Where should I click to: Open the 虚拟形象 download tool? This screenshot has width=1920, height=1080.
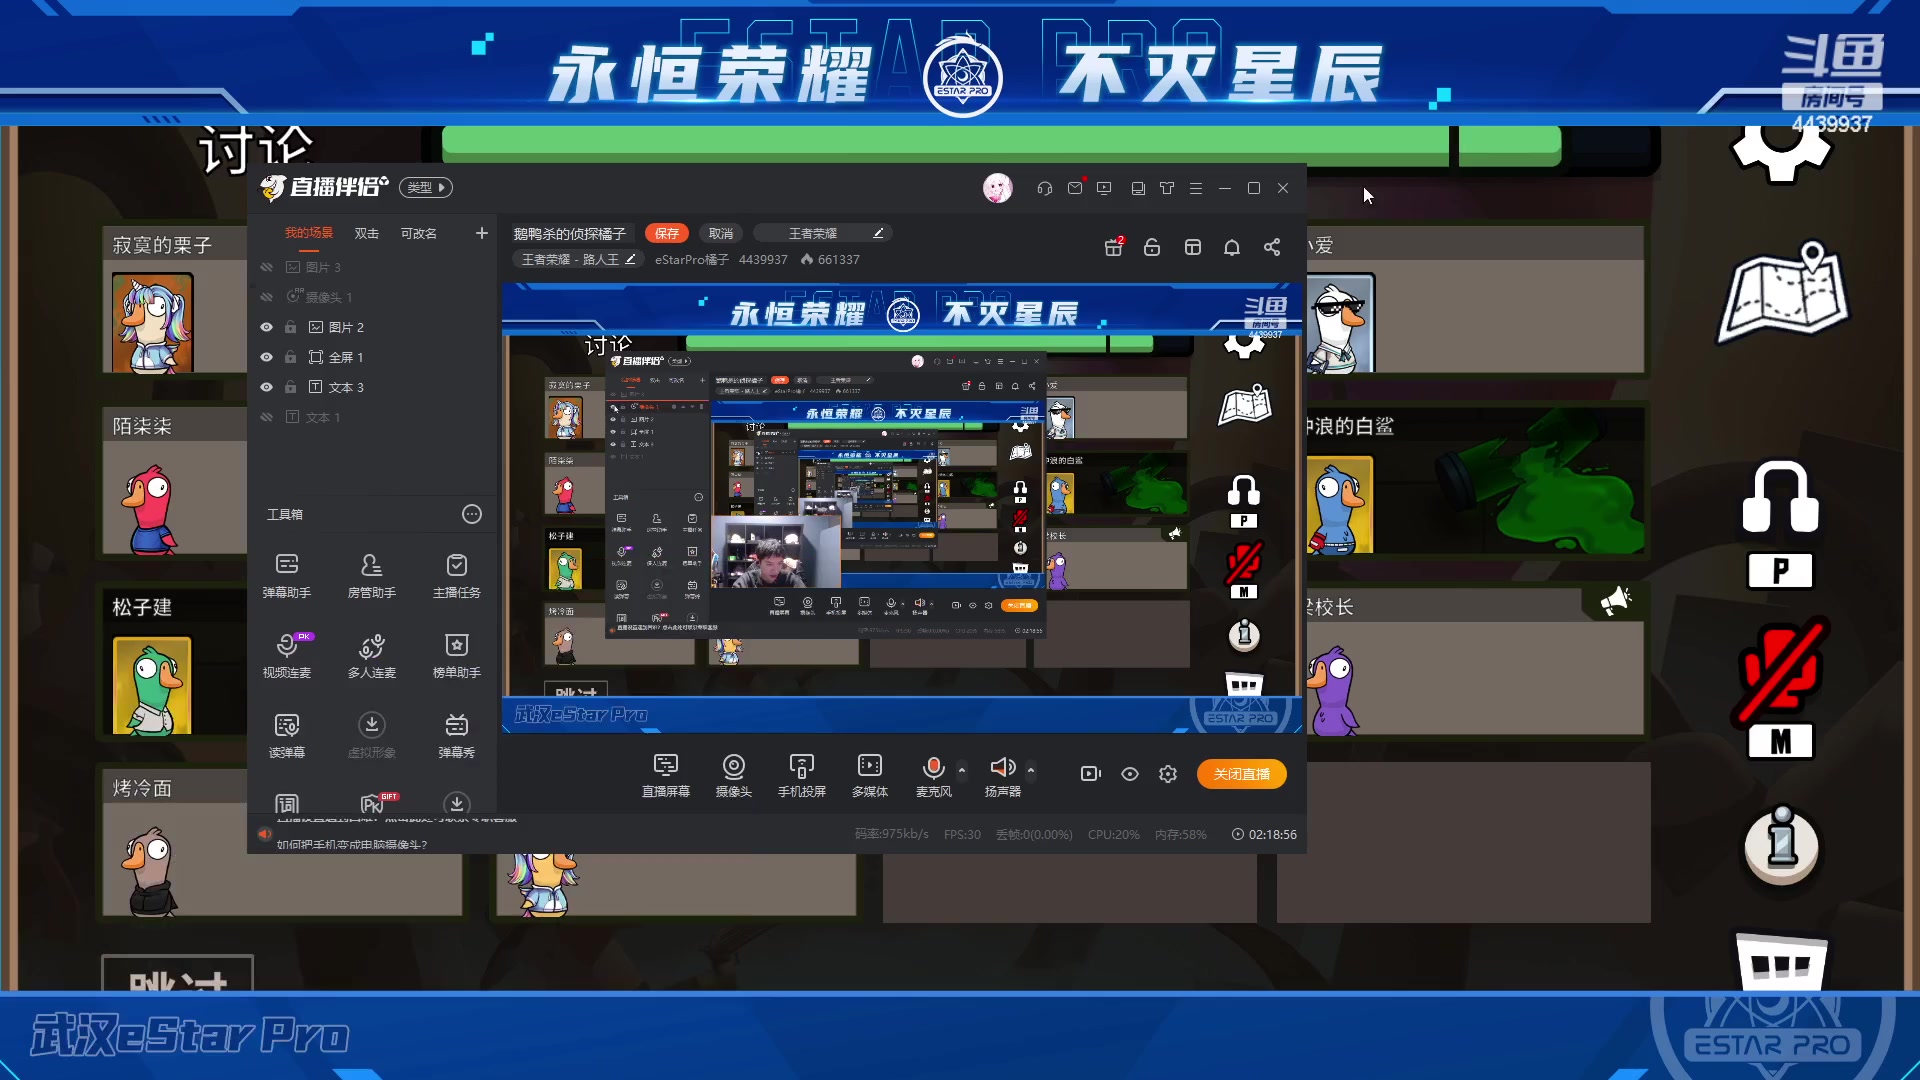[x=371, y=736]
